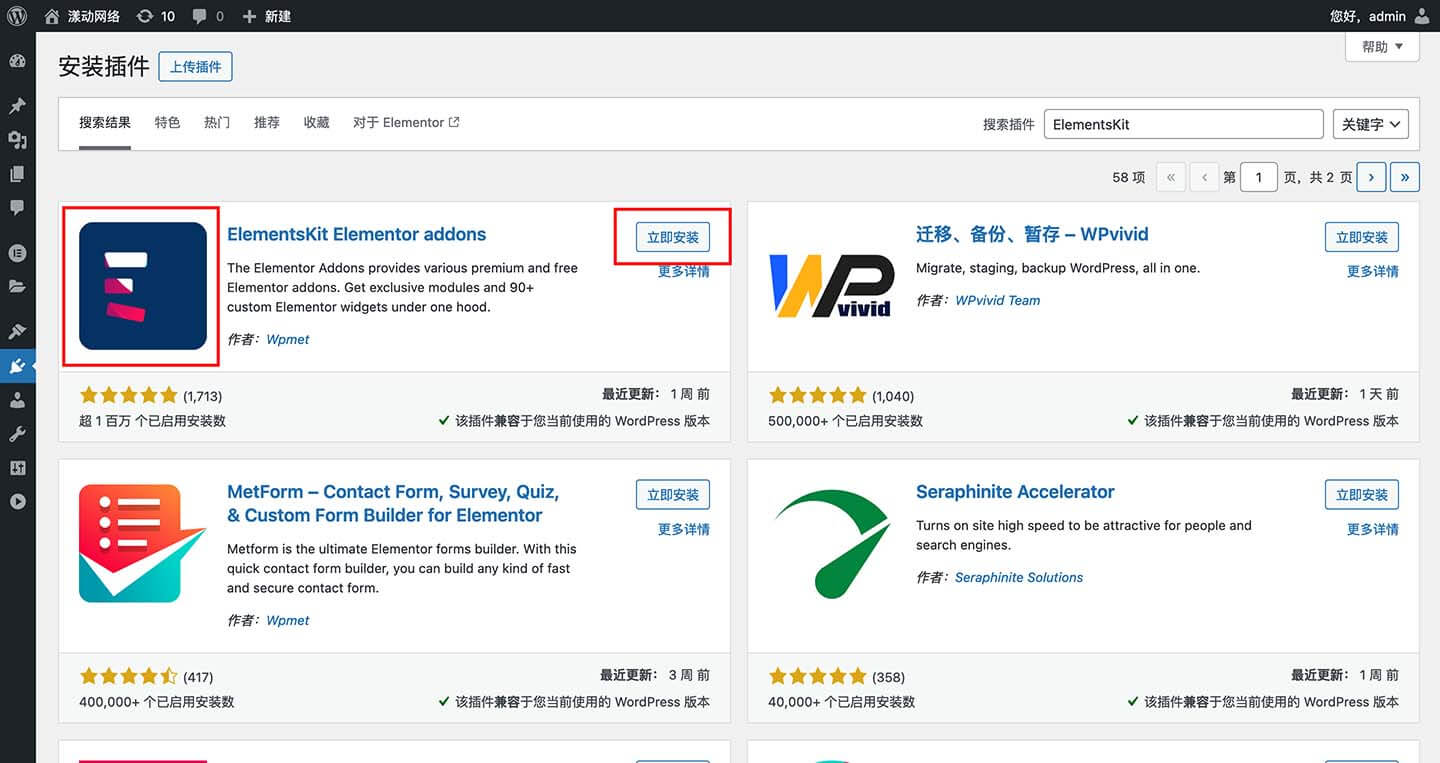Open the 您好, admin profile menu

pos(1381,15)
